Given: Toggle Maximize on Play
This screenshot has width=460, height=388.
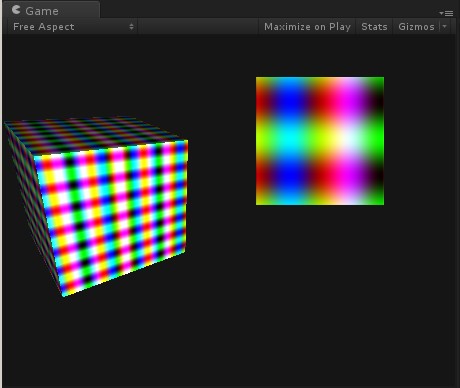Looking at the screenshot, I should [x=307, y=27].
